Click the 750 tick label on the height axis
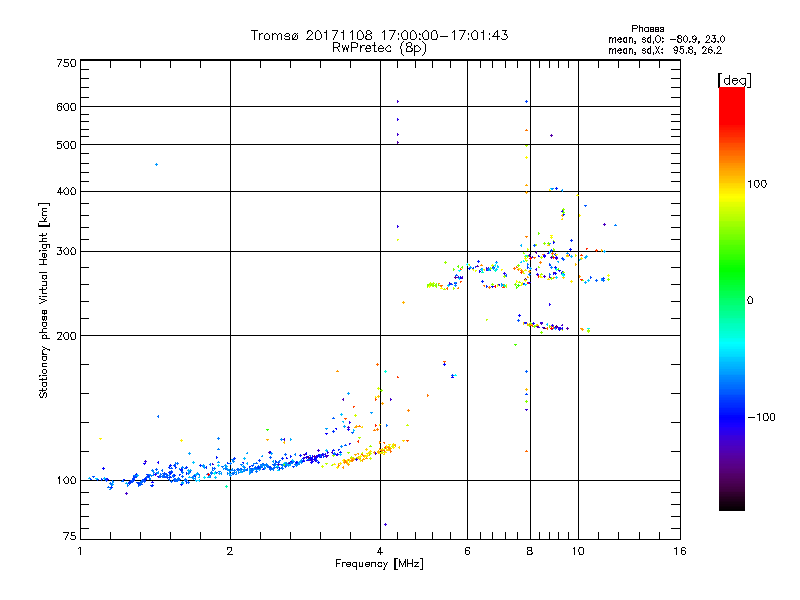 pyautogui.click(x=66, y=63)
